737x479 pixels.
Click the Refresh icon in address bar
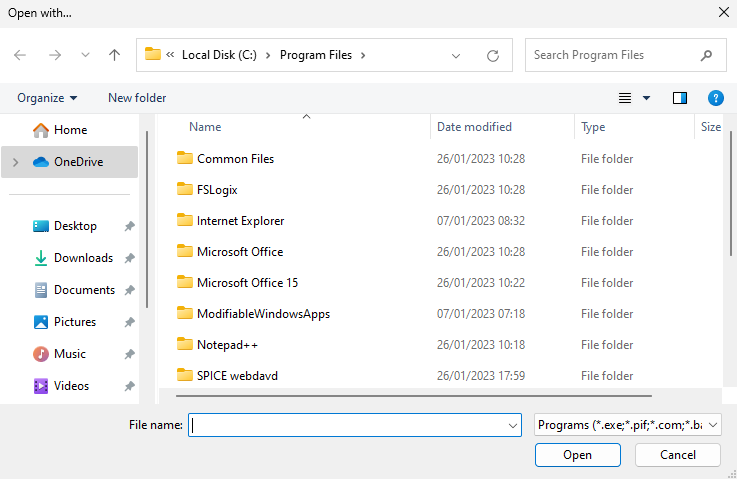coord(492,56)
